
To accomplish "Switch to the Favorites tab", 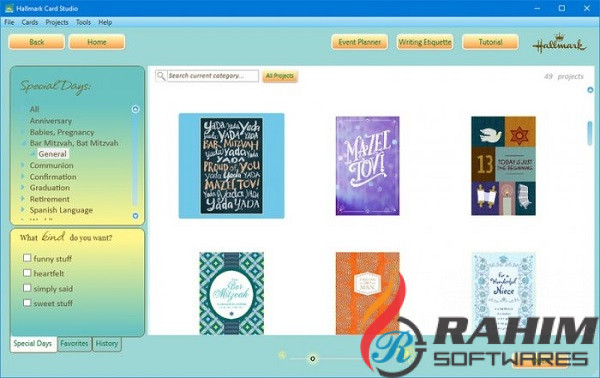I will click(x=74, y=344).
